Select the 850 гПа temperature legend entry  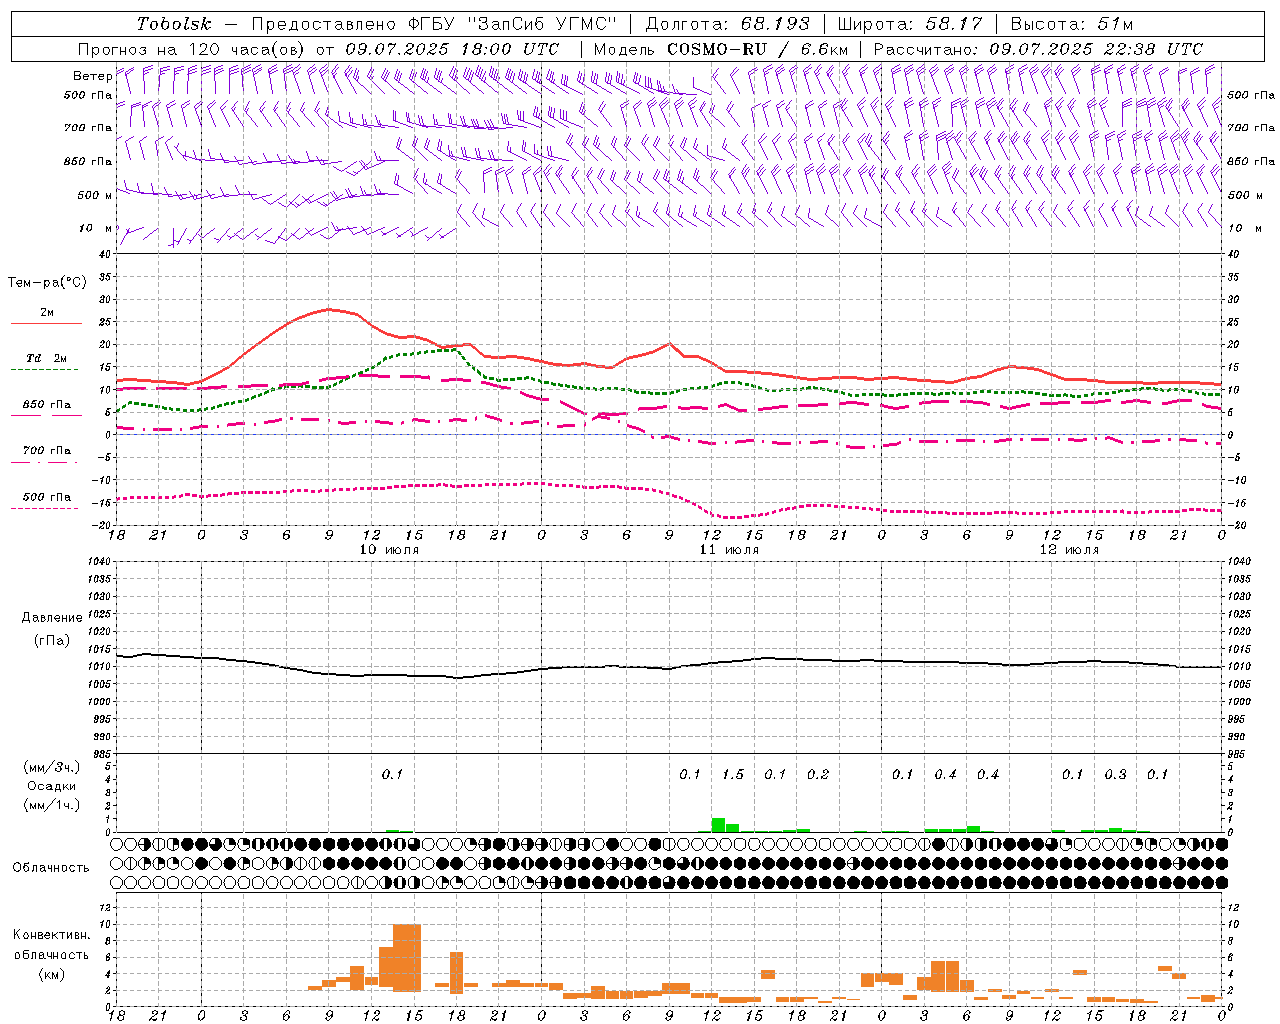coord(47,405)
